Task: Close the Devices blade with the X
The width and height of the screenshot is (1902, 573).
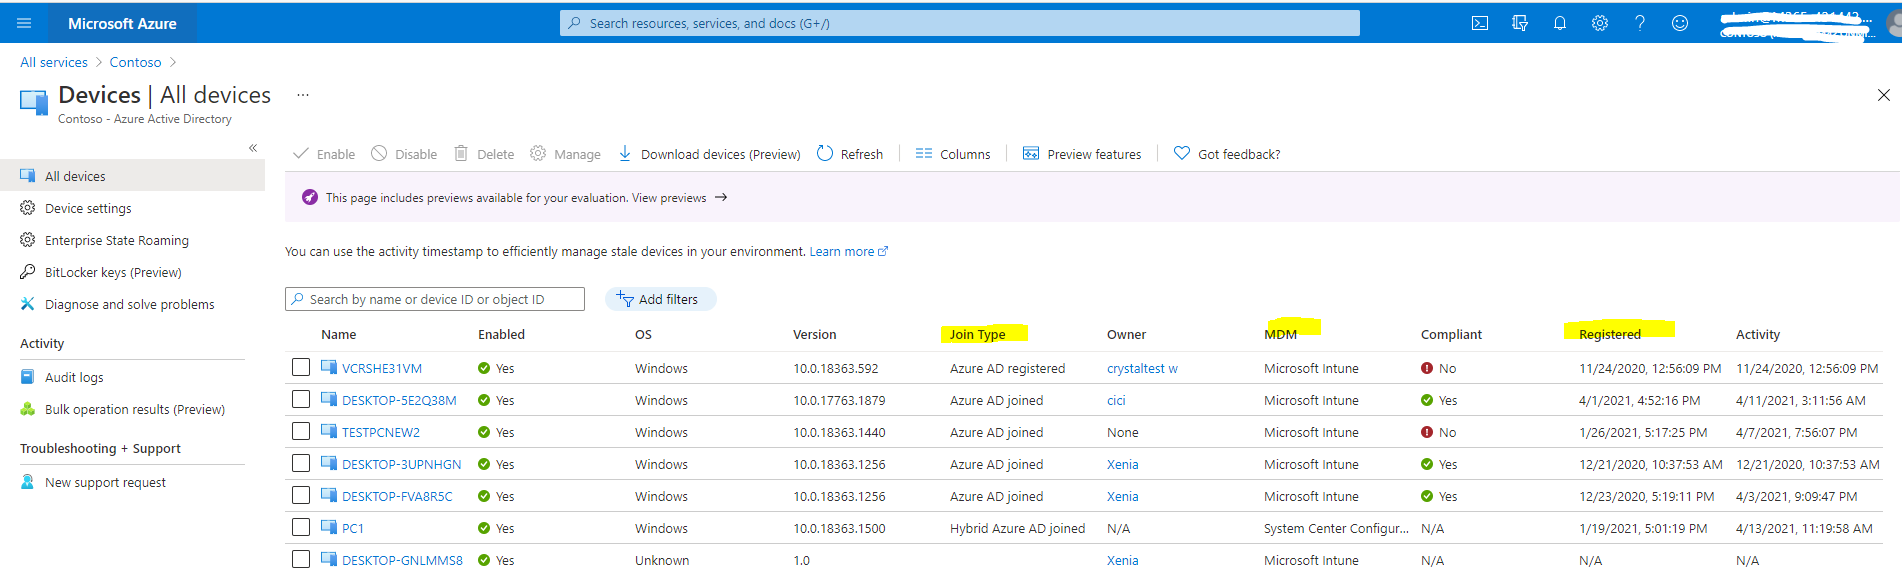Action: pyautogui.click(x=1883, y=95)
